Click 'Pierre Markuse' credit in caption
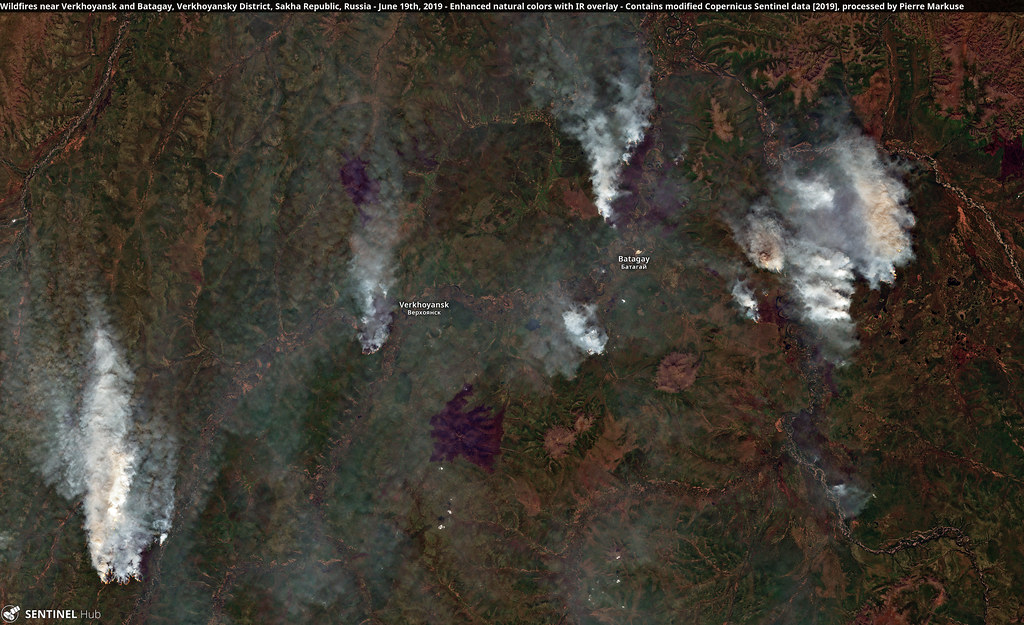 tap(927, 6)
